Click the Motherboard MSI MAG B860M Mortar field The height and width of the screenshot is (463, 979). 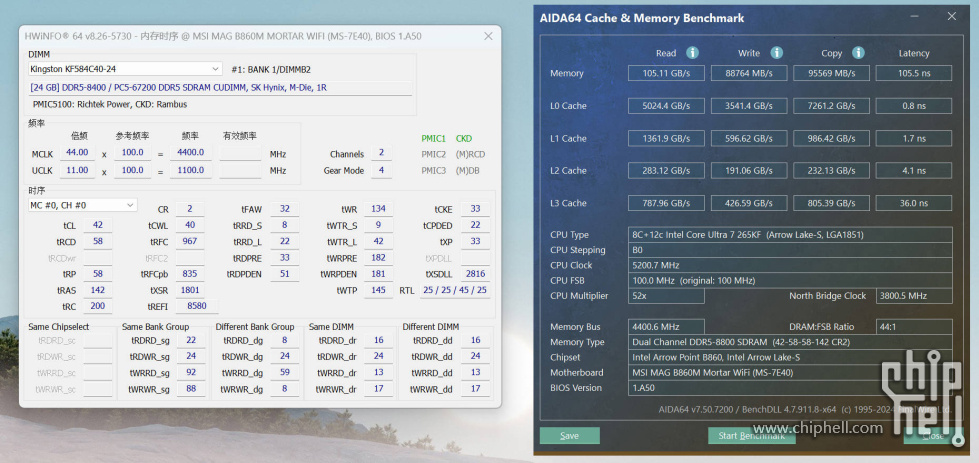tap(790, 373)
